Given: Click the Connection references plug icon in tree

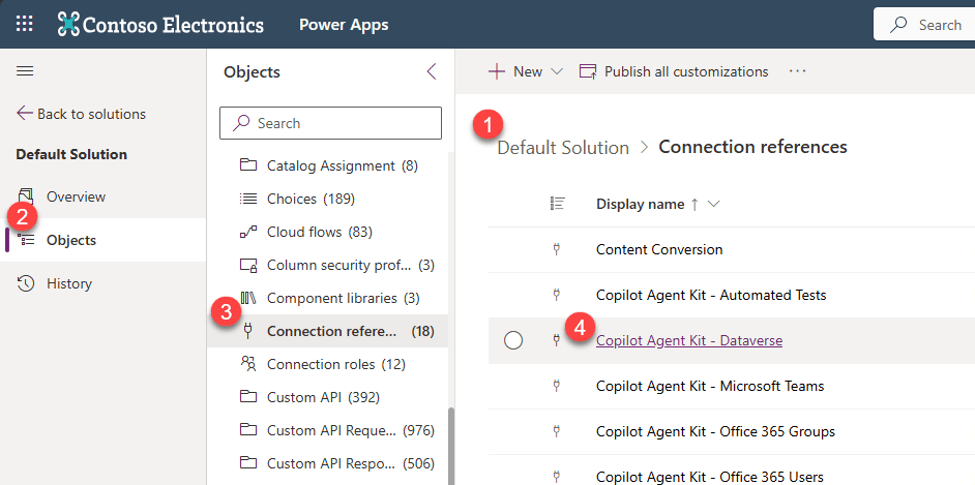Looking at the screenshot, I should point(248,331).
